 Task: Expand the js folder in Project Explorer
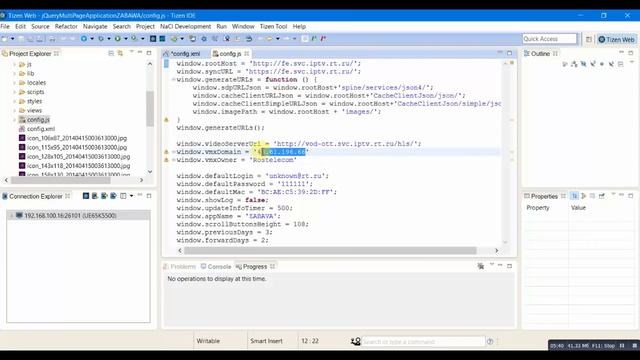(15, 64)
